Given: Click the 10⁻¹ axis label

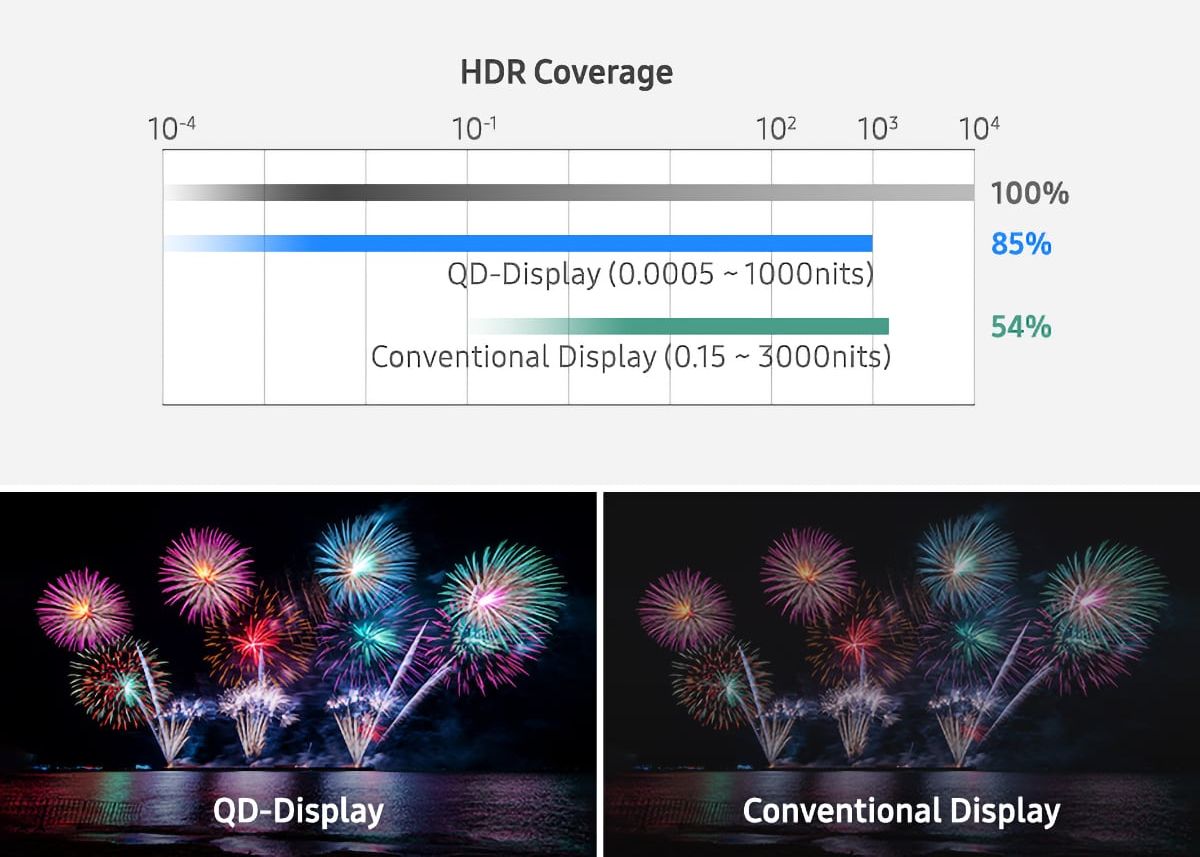Looking at the screenshot, I should (x=475, y=128).
